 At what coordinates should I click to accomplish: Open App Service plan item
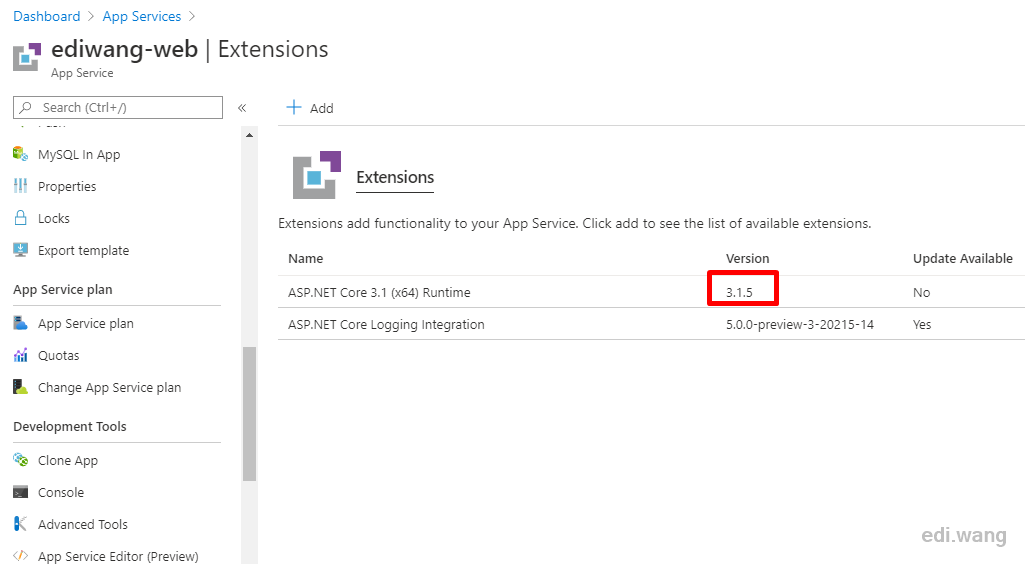click(x=86, y=323)
